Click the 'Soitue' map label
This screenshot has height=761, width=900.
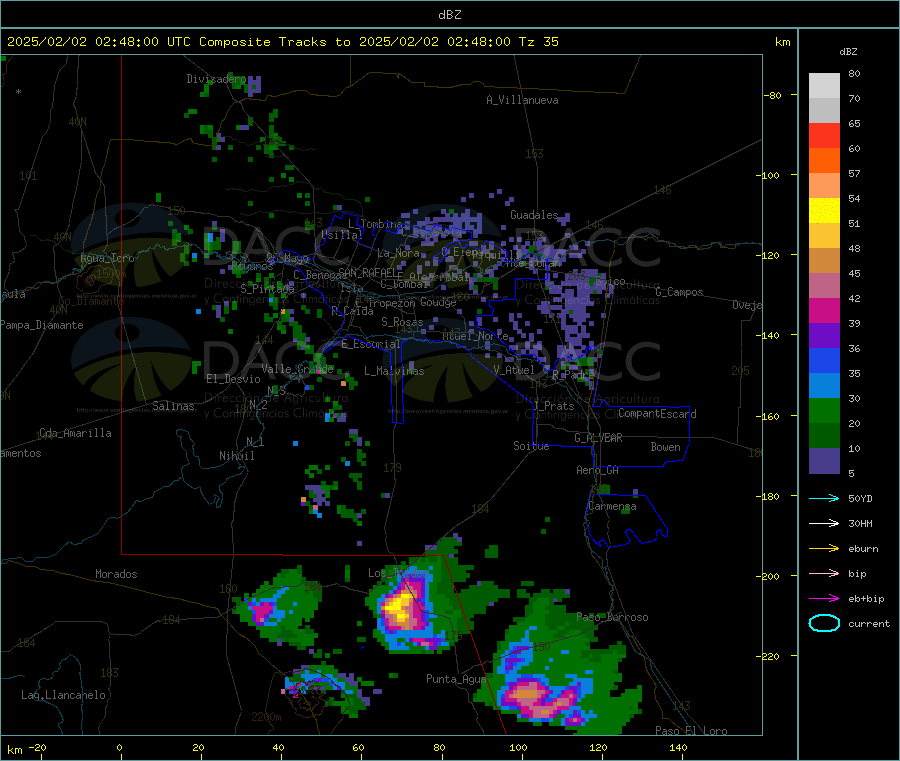click(x=531, y=446)
